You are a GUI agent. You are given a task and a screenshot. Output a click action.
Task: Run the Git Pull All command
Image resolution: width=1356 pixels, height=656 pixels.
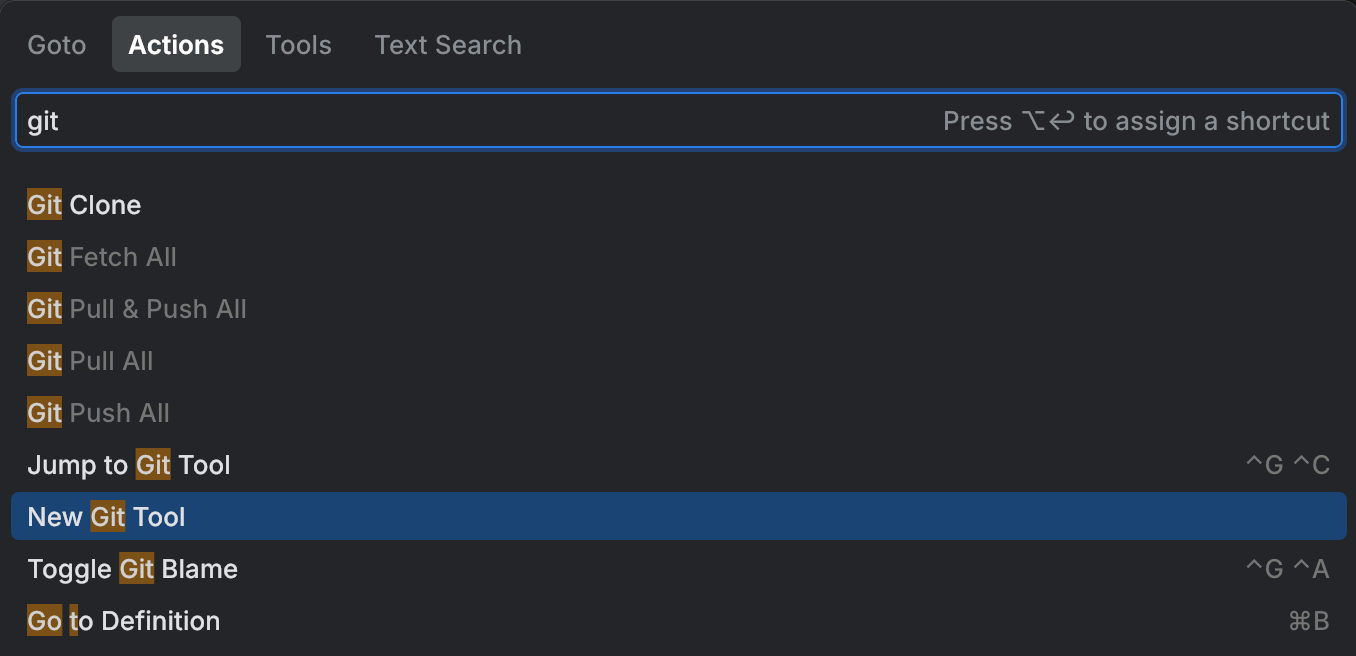click(89, 360)
